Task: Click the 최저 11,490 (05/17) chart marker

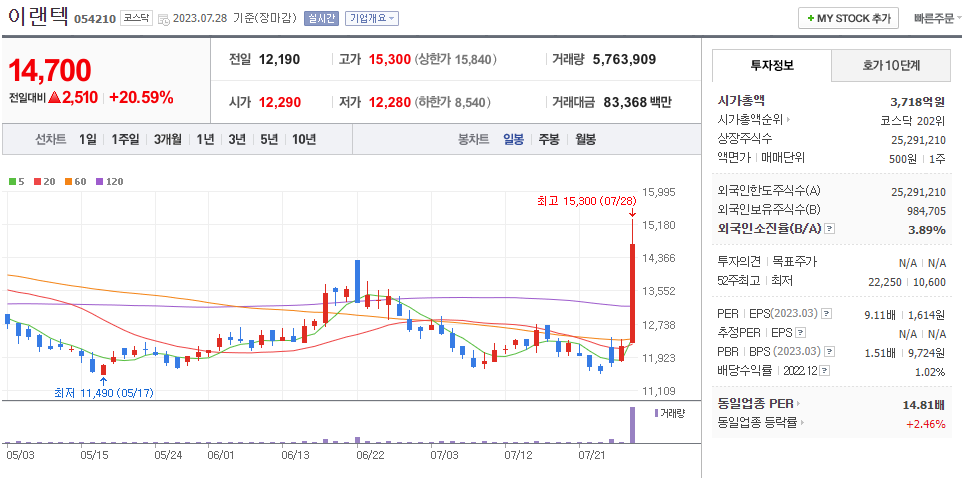Action: (x=104, y=393)
